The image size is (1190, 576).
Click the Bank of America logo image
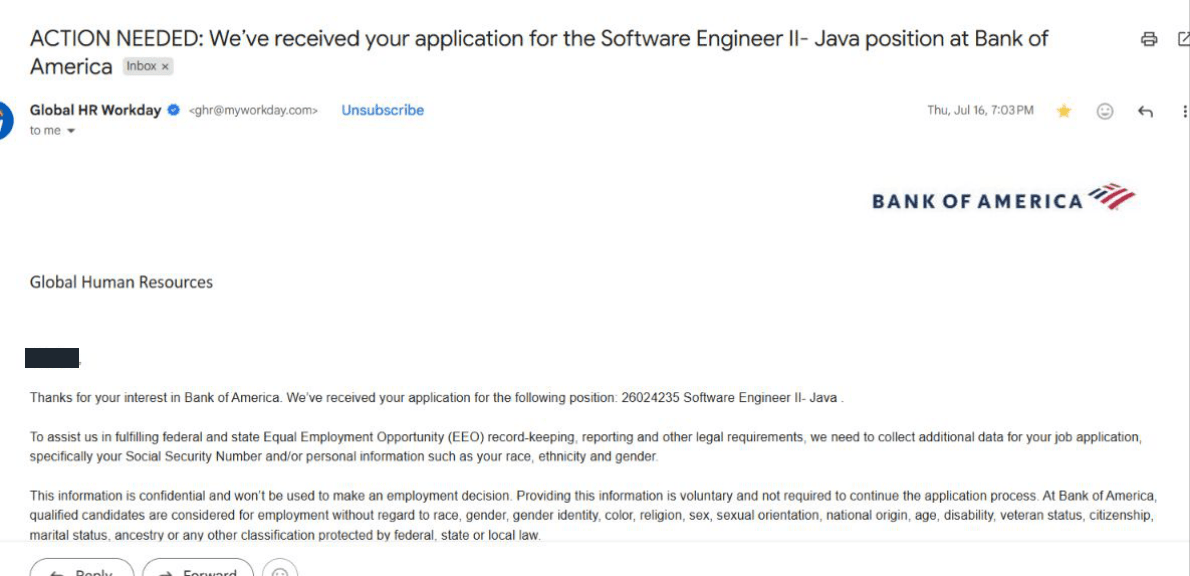pos(1003,197)
